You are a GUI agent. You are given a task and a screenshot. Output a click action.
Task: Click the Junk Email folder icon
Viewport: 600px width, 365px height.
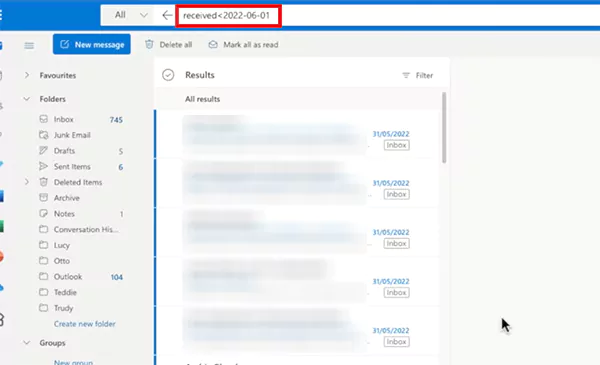(x=44, y=135)
